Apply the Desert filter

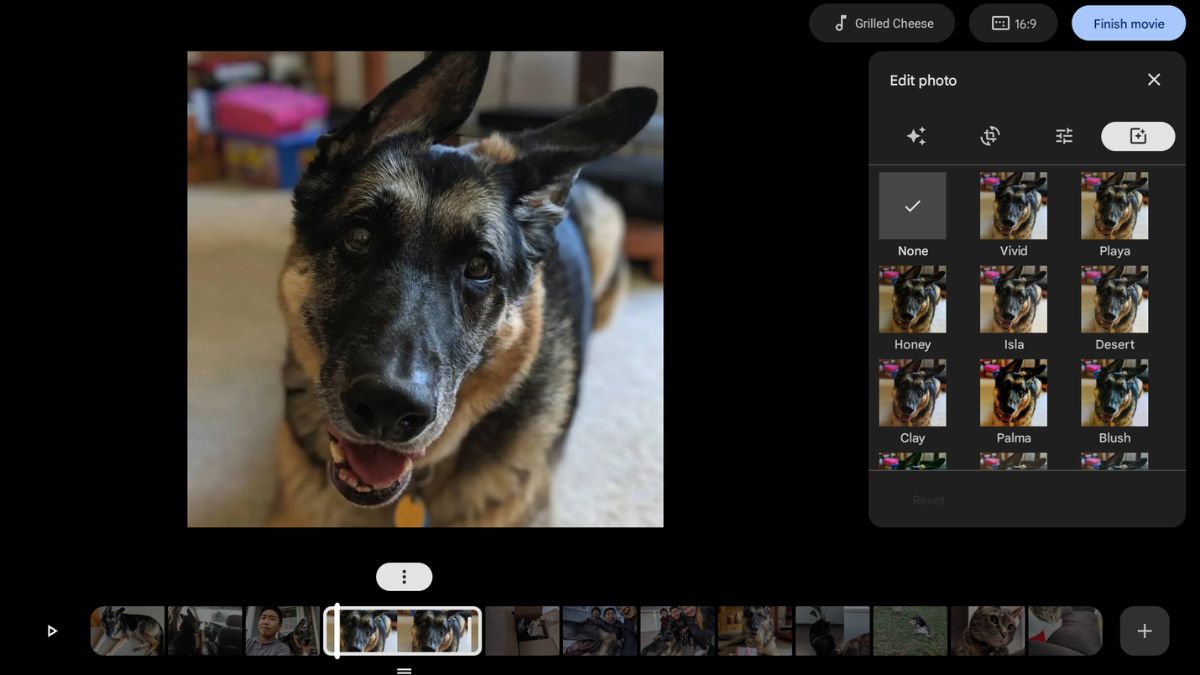(1114, 299)
